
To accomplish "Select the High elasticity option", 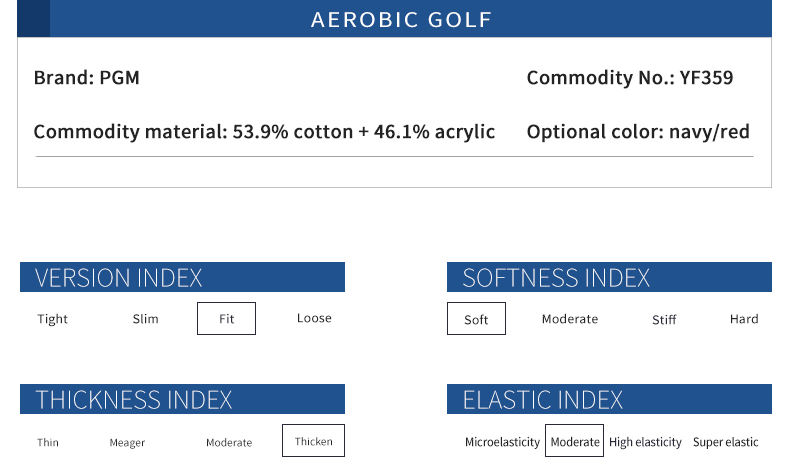I will click(645, 442).
